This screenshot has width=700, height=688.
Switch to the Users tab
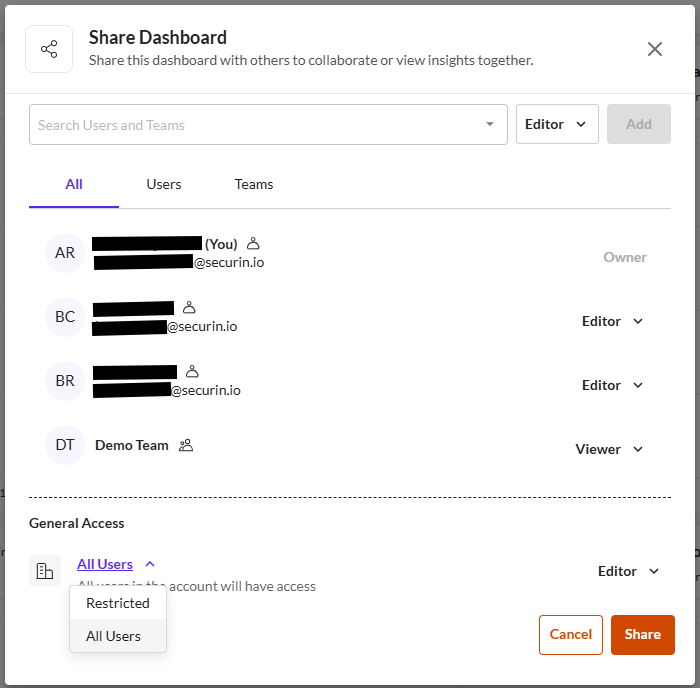[x=164, y=184]
